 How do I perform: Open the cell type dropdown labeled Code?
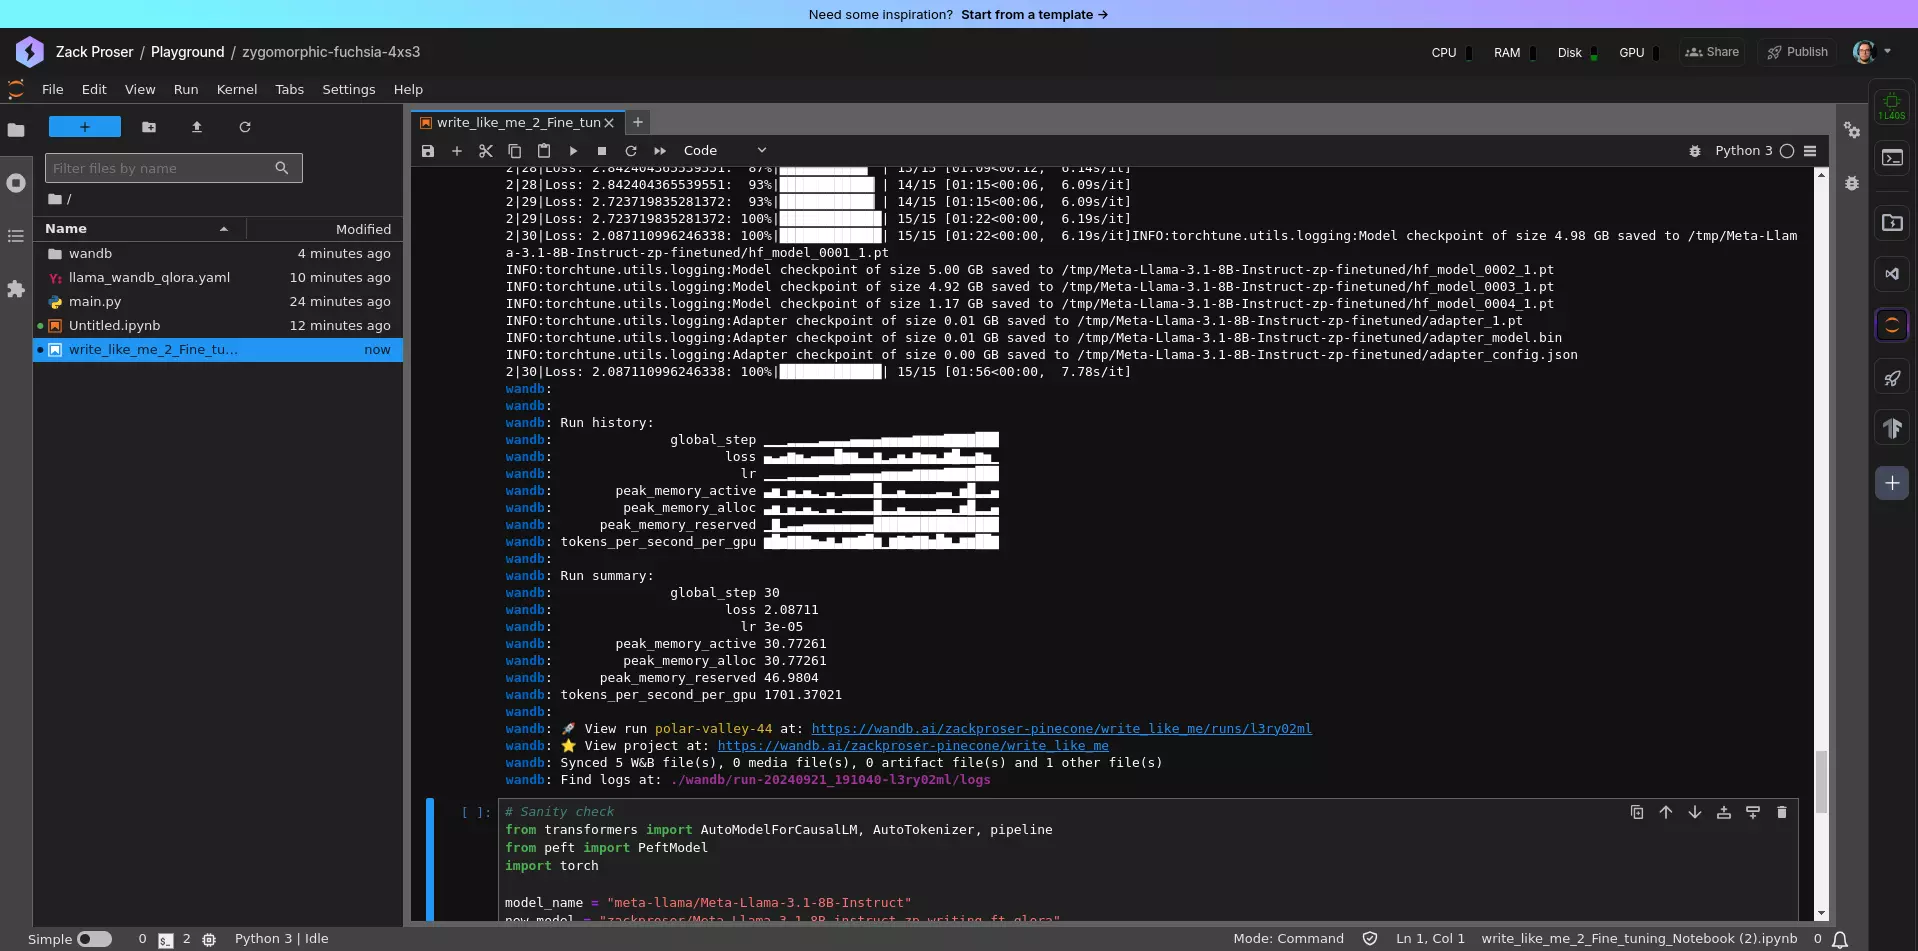click(x=722, y=150)
